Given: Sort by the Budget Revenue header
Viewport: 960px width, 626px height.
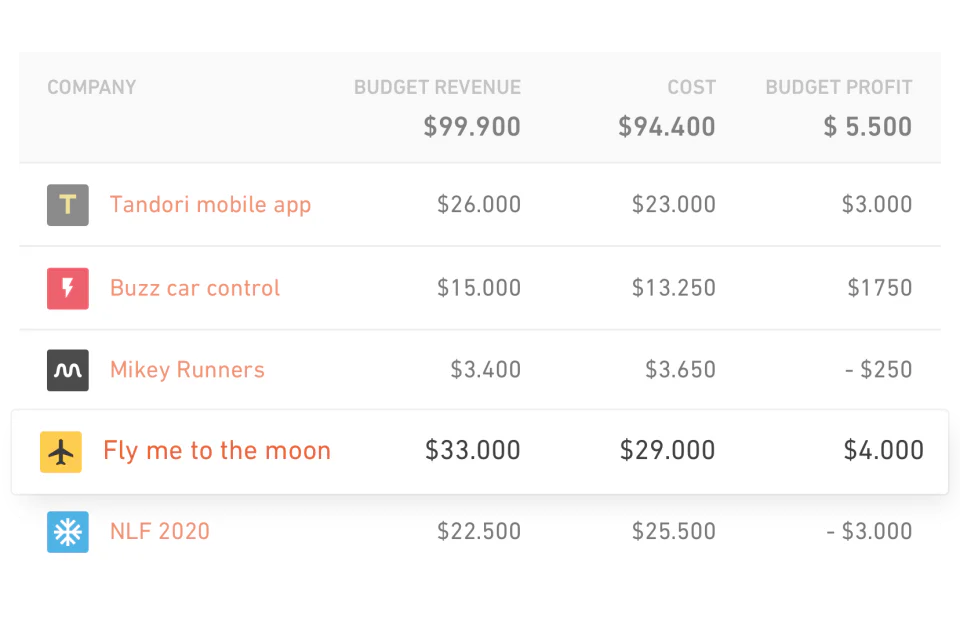Looking at the screenshot, I should point(437,88).
